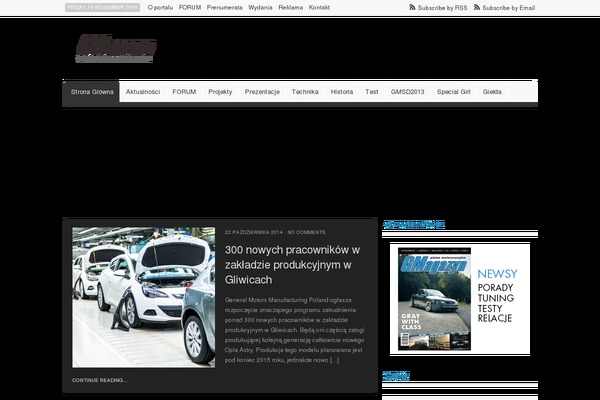
Task: Open Wydania in the top menu
Action: coord(260,7)
